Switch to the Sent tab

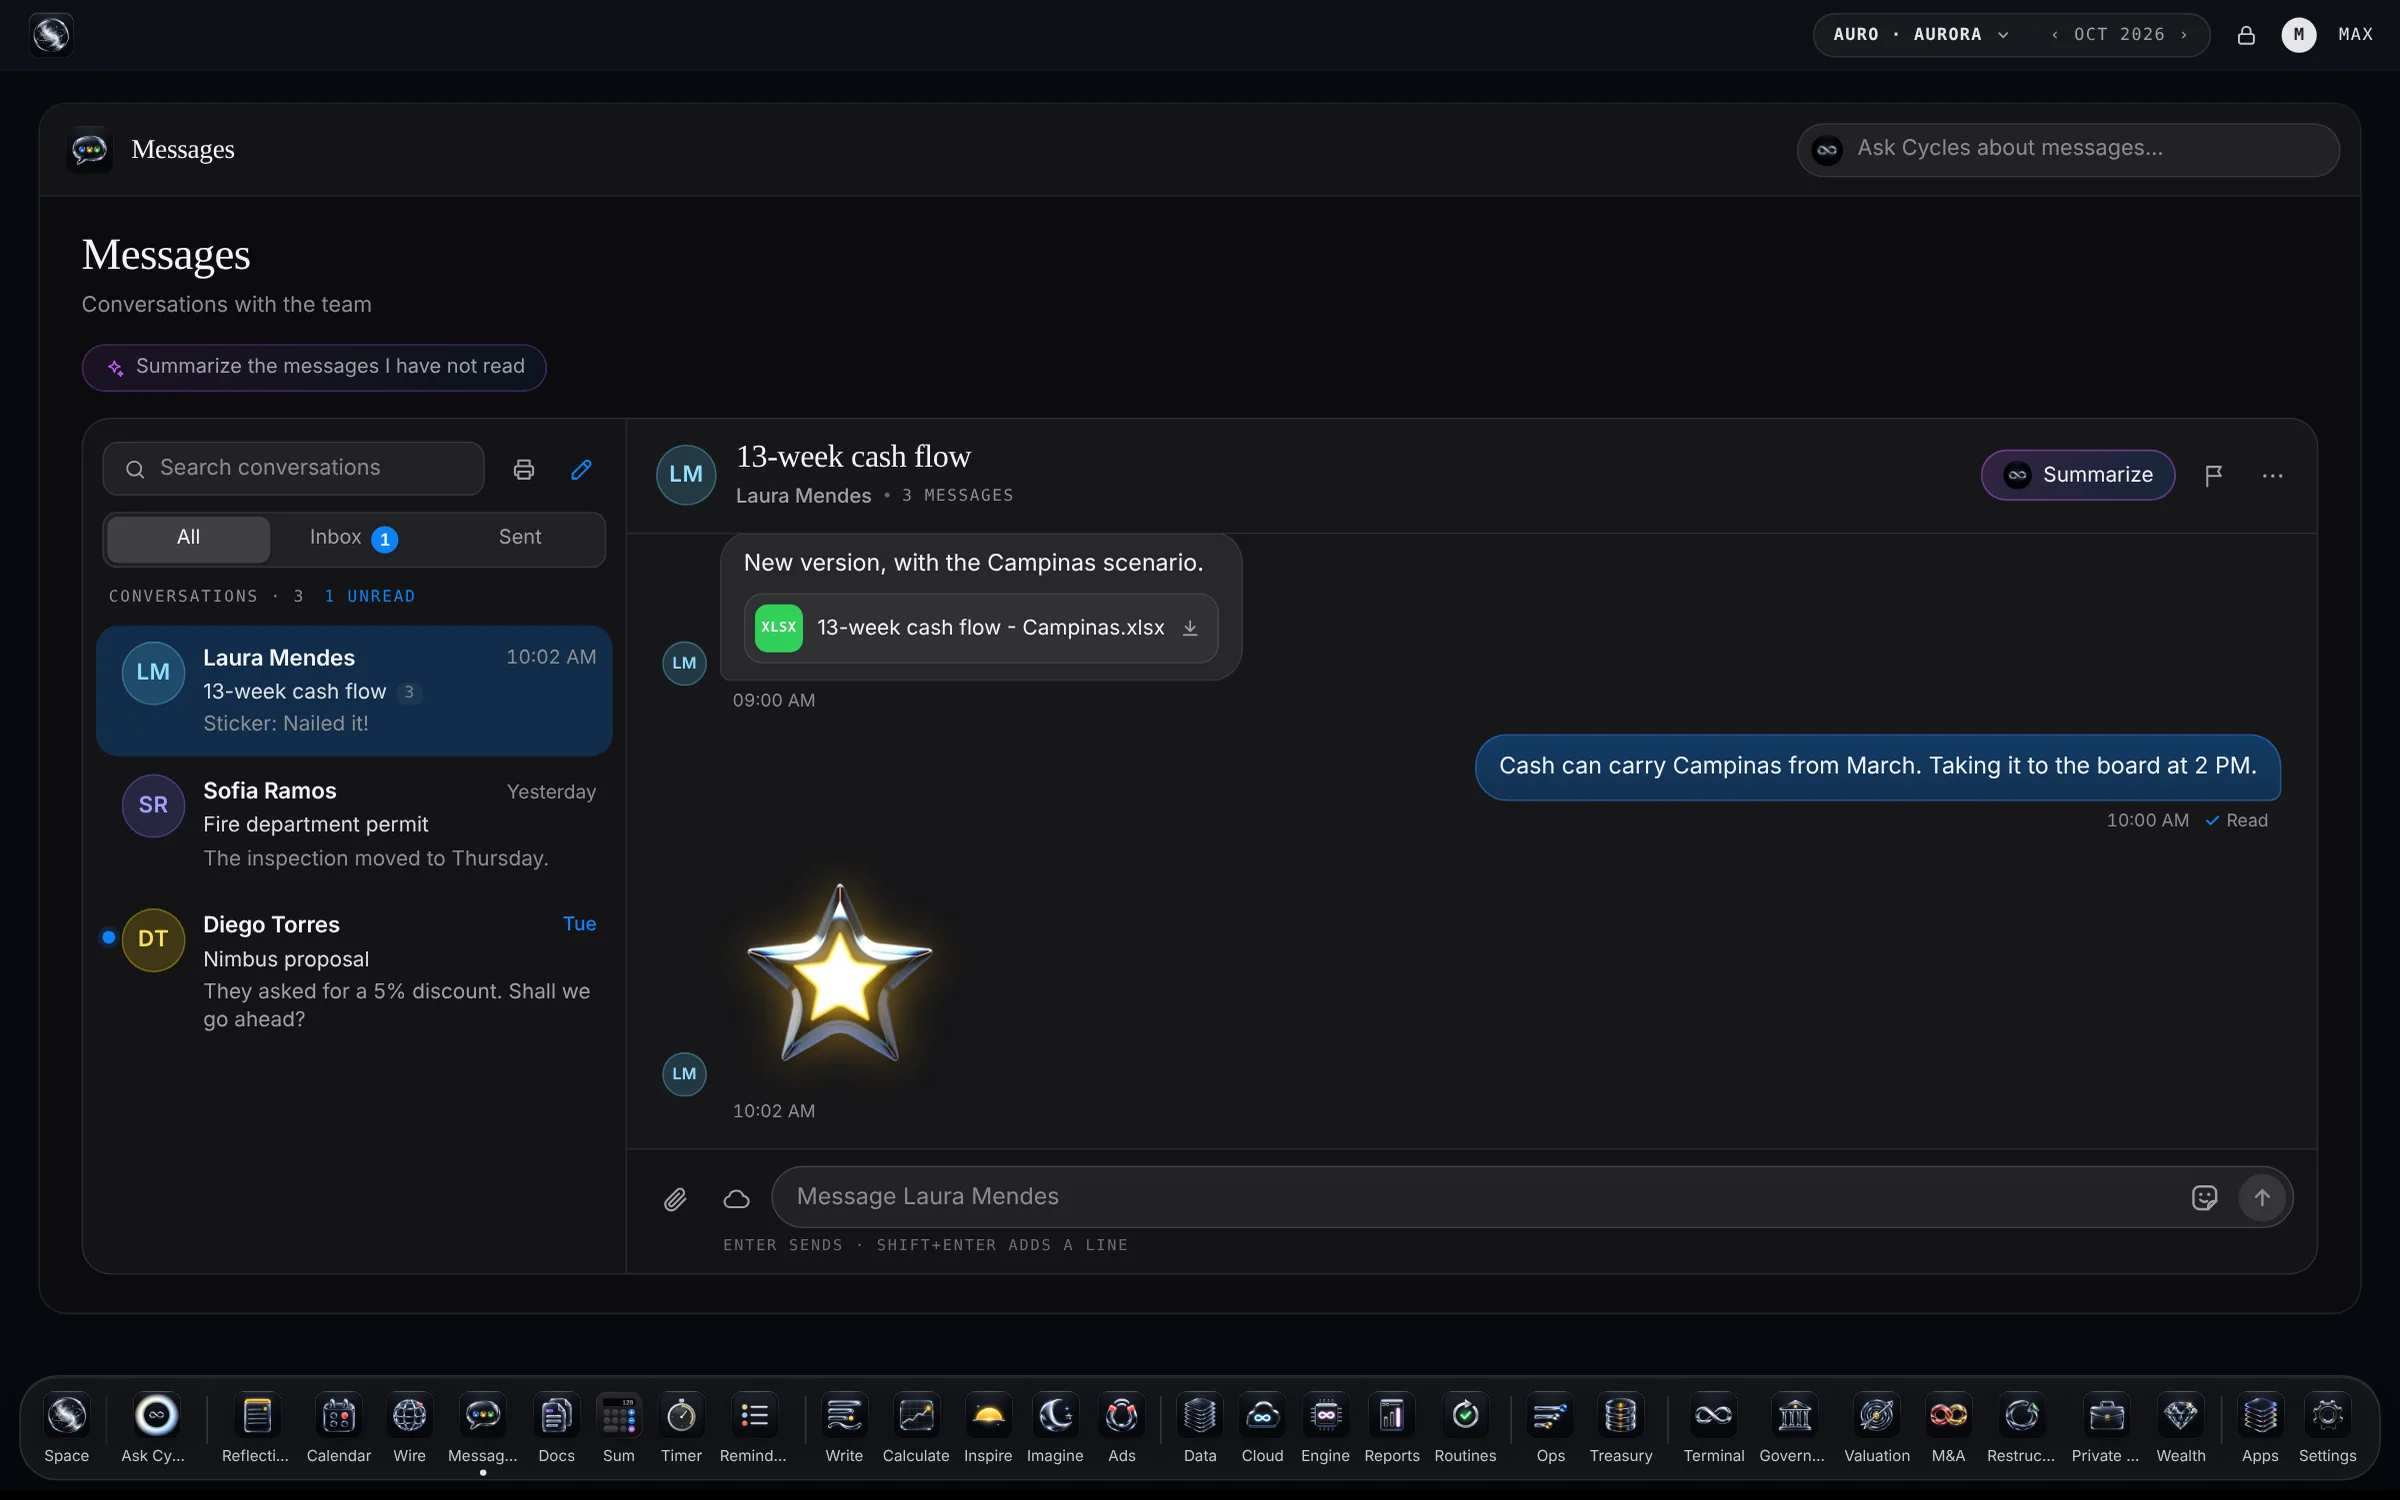point(520,538)
